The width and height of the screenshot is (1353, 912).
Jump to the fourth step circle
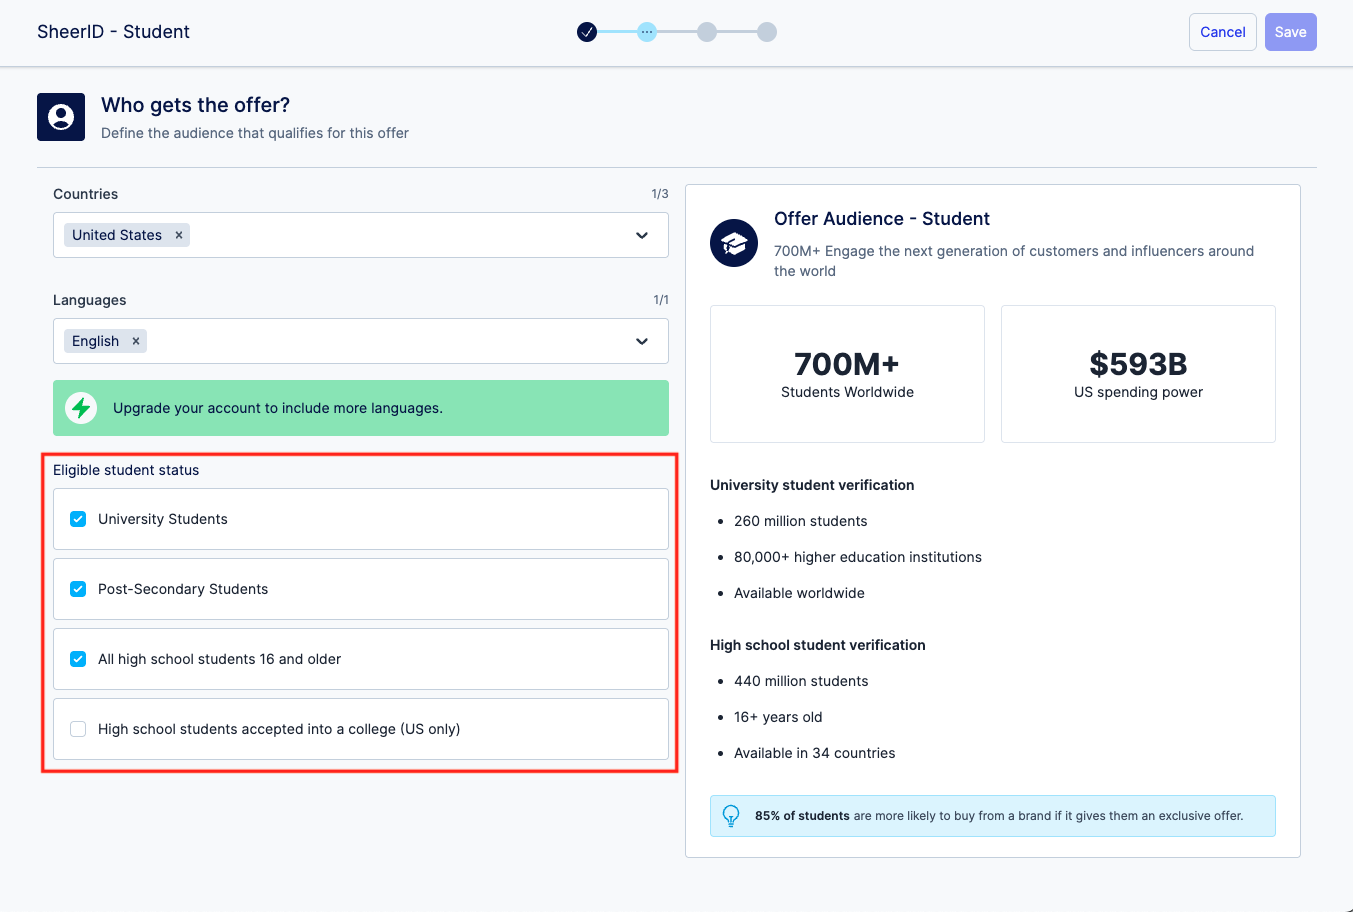pyautogui.click(x=767, y=32)
